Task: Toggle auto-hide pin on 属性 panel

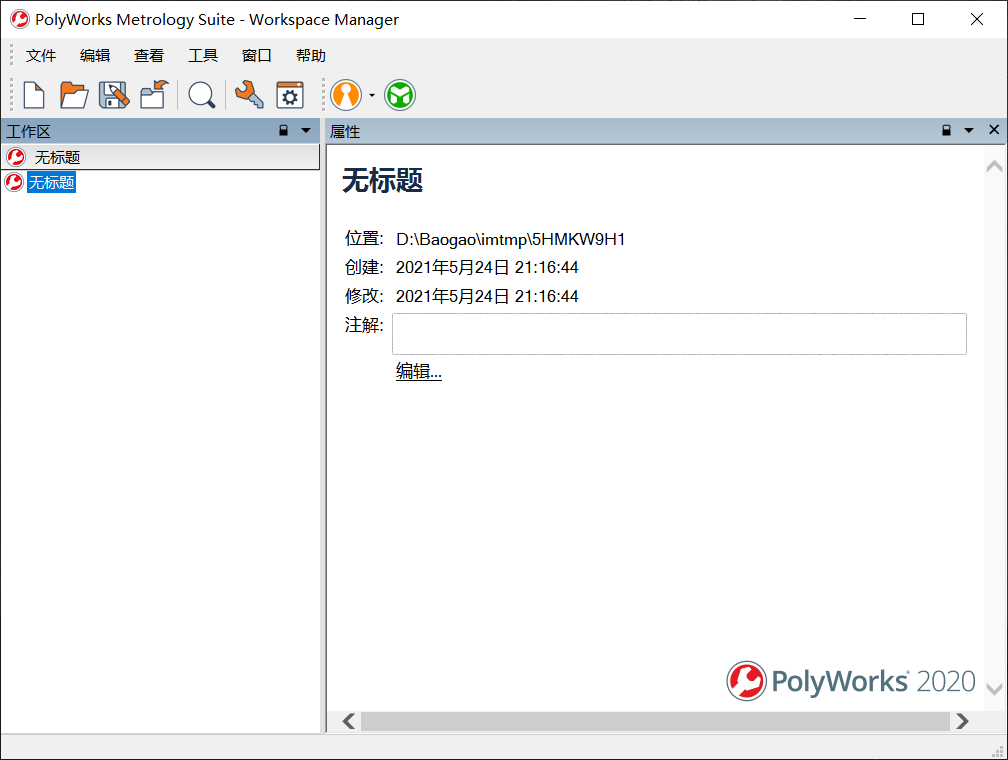Action: pos(946,130)
